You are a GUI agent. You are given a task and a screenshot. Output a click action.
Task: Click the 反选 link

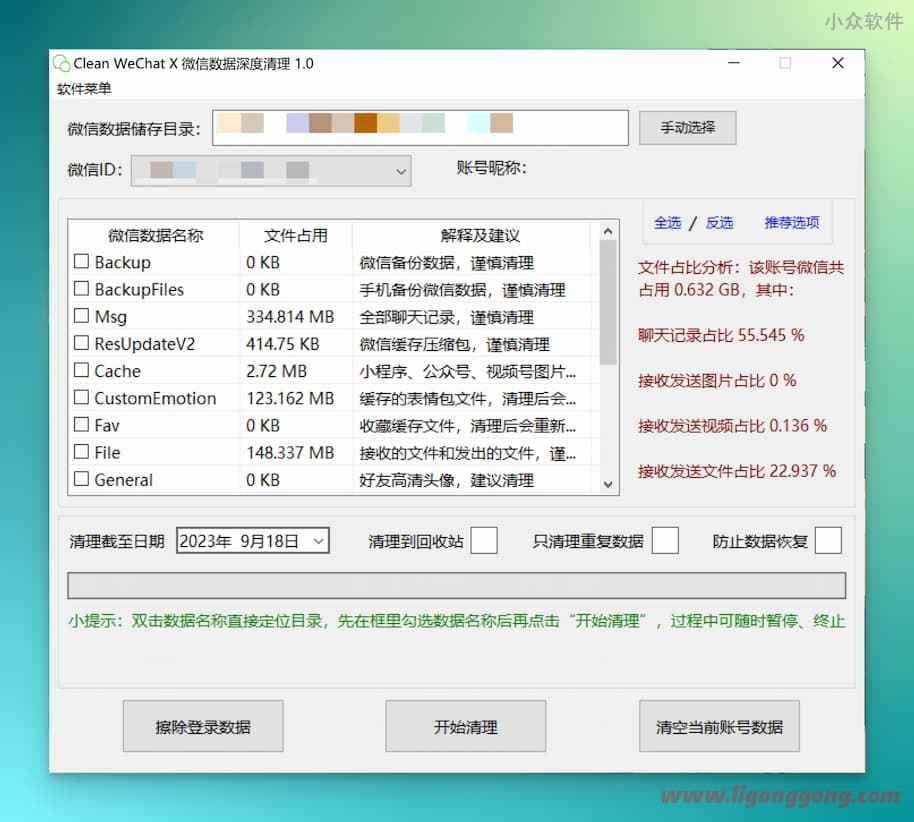719,223
